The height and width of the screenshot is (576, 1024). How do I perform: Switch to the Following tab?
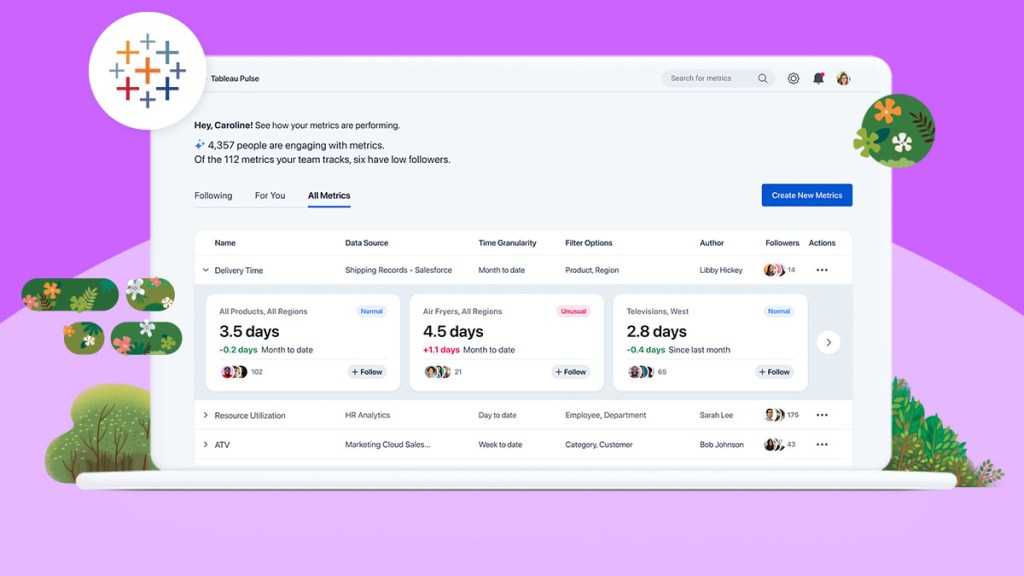click(212, 195)
